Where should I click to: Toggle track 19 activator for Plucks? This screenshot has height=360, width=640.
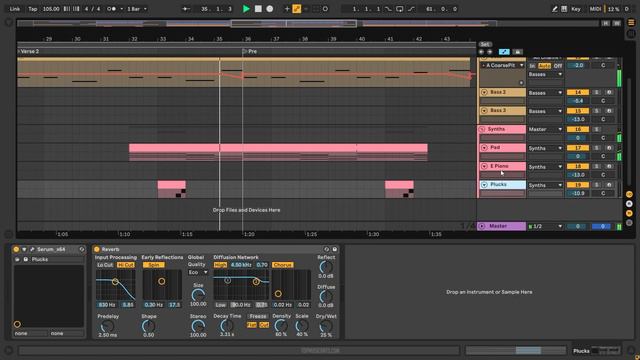[x=578, y=185]
